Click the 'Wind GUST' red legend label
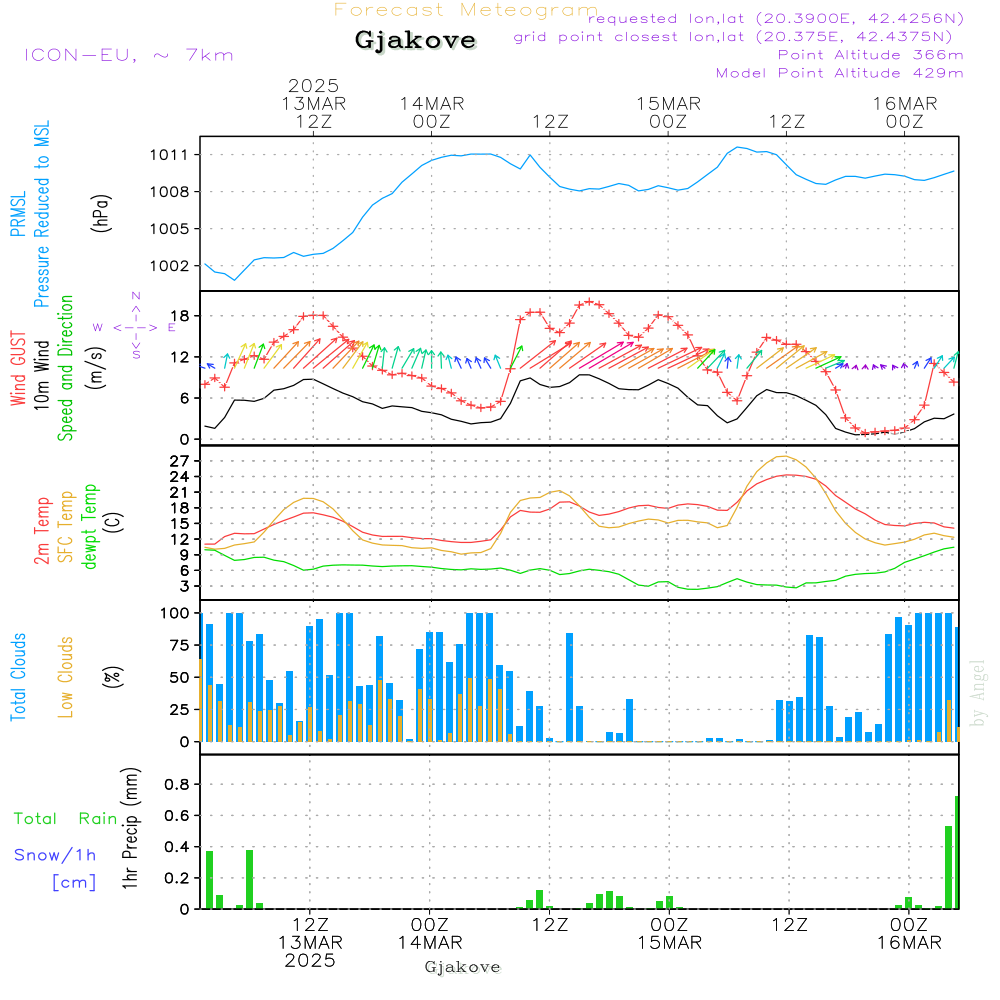The width and height of the screenshot is (1000, 1000). coord(18,369)
